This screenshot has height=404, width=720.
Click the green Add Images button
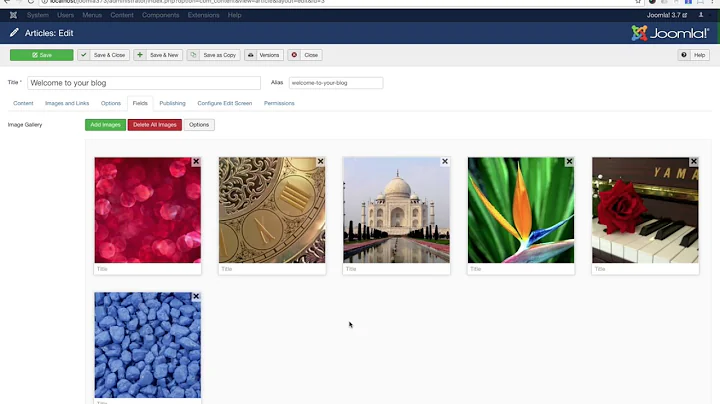click(105, 125)
